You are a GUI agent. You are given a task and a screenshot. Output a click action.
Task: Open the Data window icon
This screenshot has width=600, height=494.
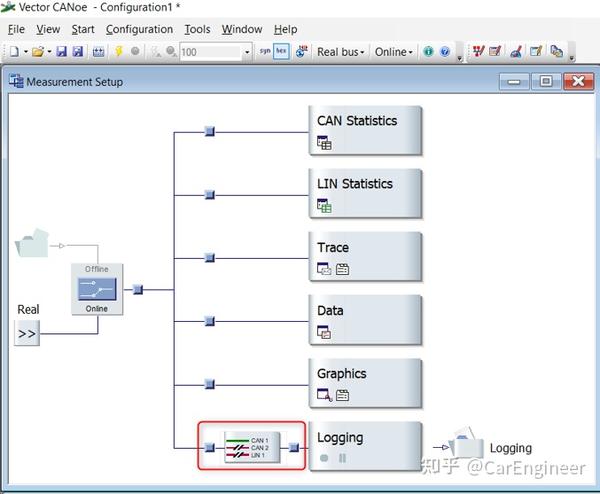click(324, 332)
